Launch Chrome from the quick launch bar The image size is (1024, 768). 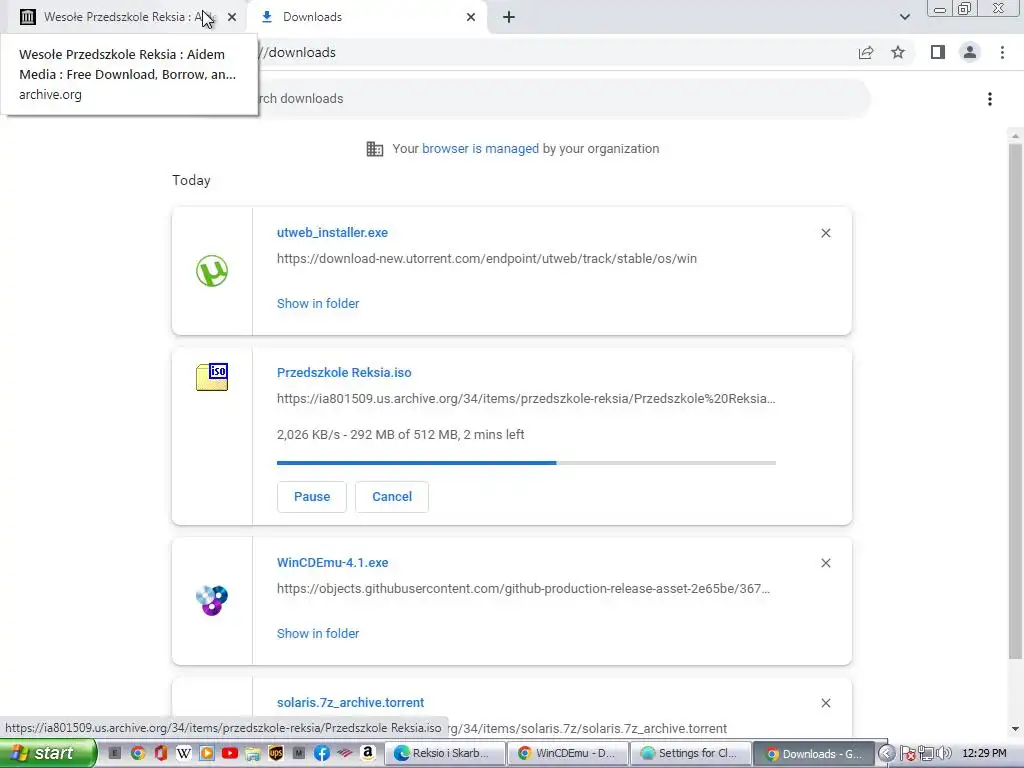point(138,753)
